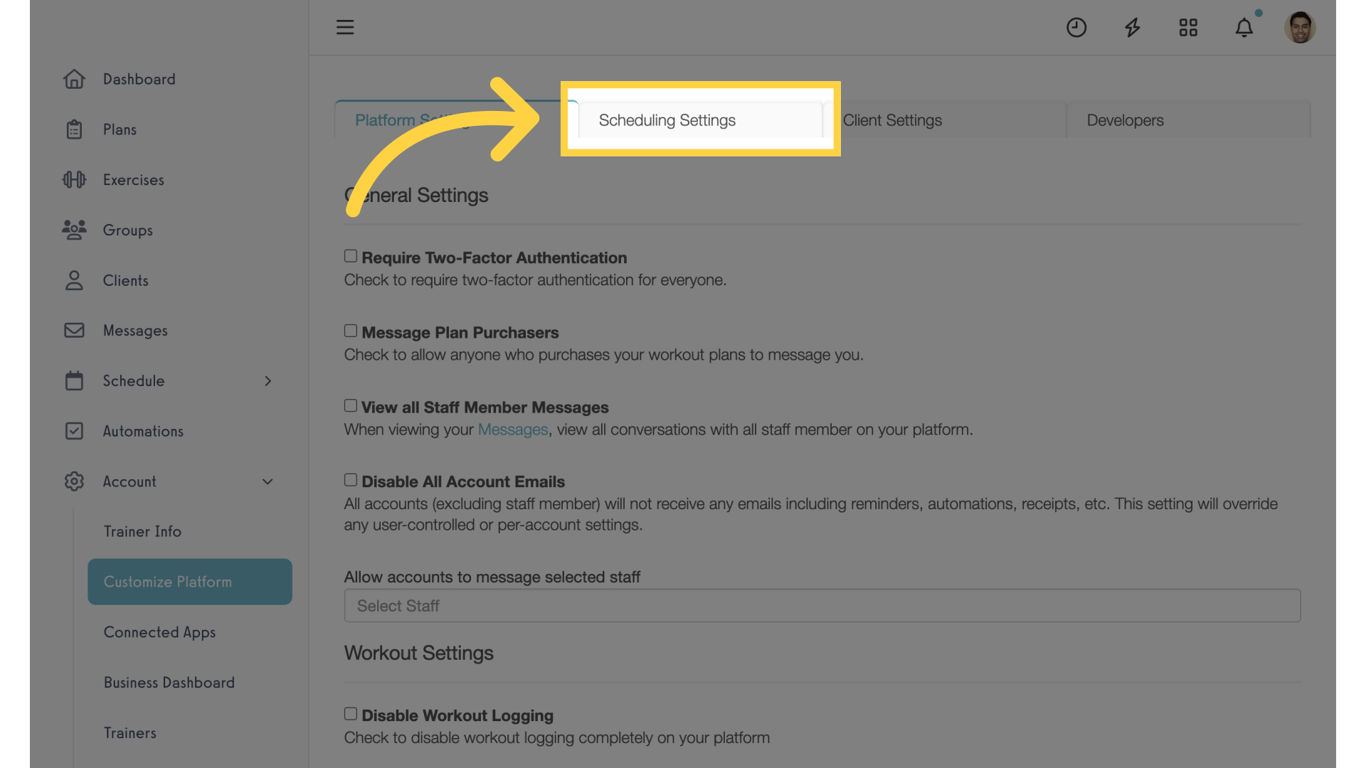Switch to the Scheduling Settings tab
Screen dimensions: 1366x768
(666, 119)
